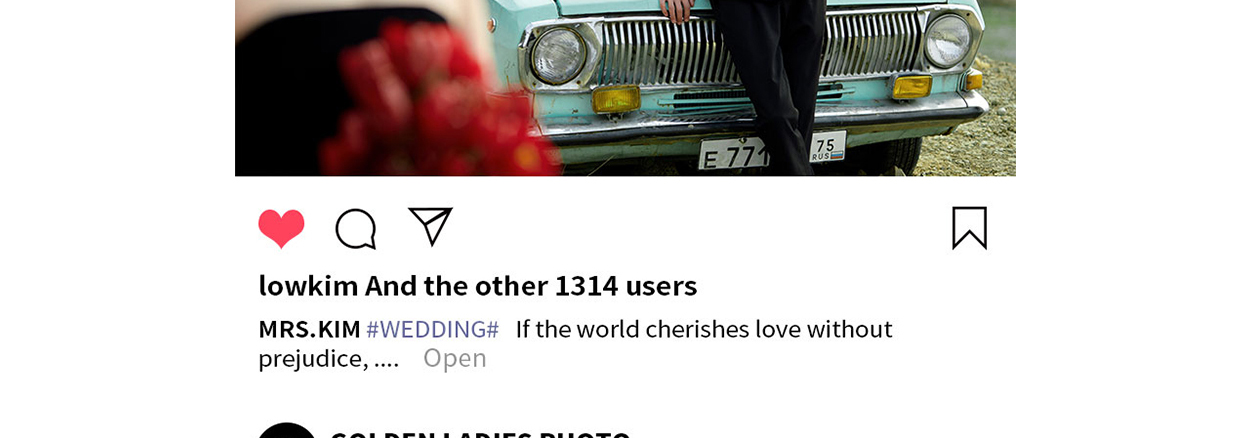This screenshot has height=438, width=1250.
Task: Open the MRS.KIM profile from the caption
Action: (309, 329)
